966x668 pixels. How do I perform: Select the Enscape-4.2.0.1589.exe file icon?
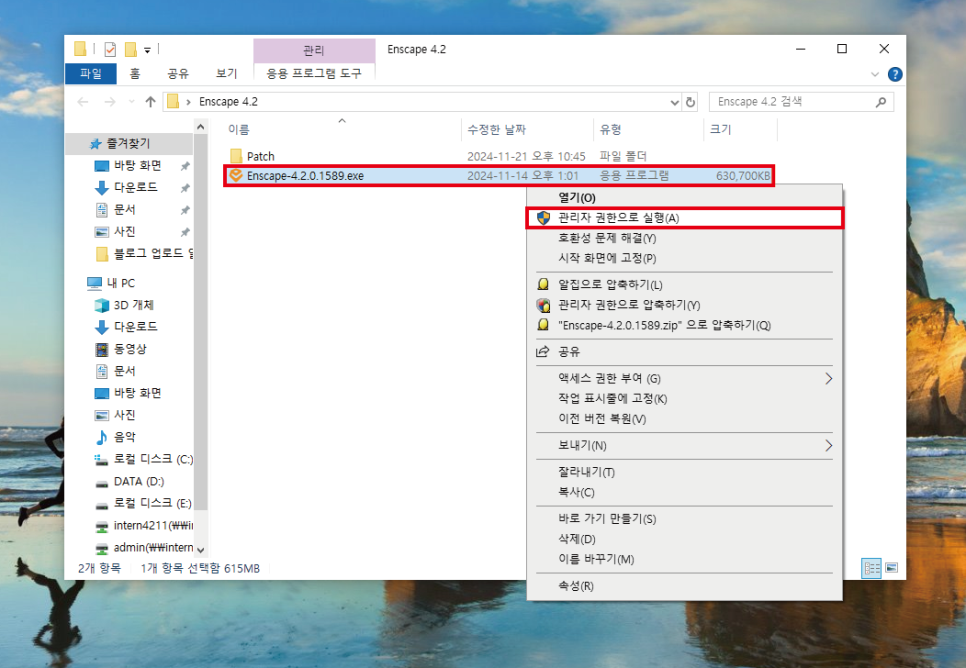[235, 176]
